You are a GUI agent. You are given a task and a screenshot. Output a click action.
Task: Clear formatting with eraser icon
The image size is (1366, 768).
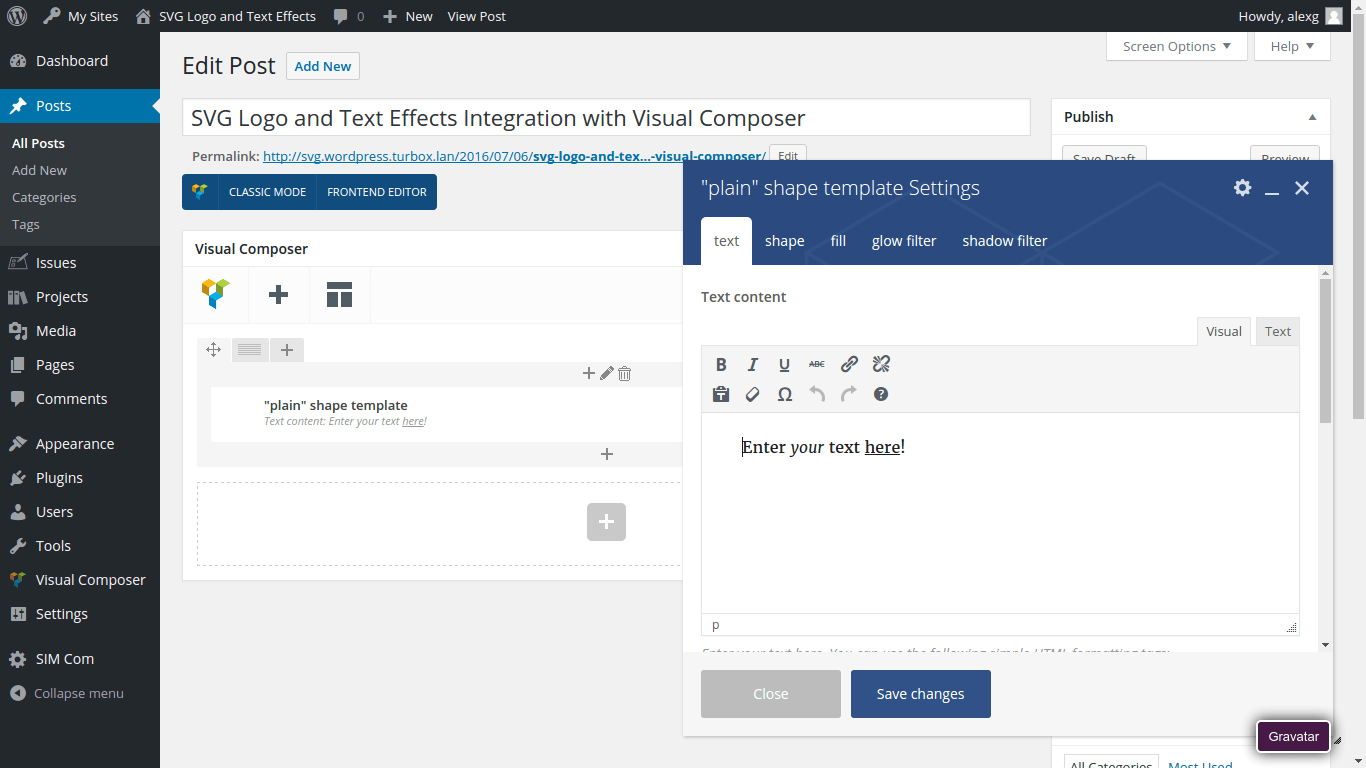[753, 395]
